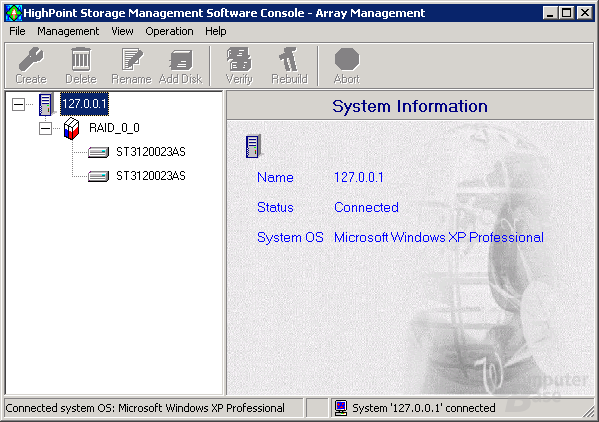
Task: Open the Operation menu
Action: 169,31
